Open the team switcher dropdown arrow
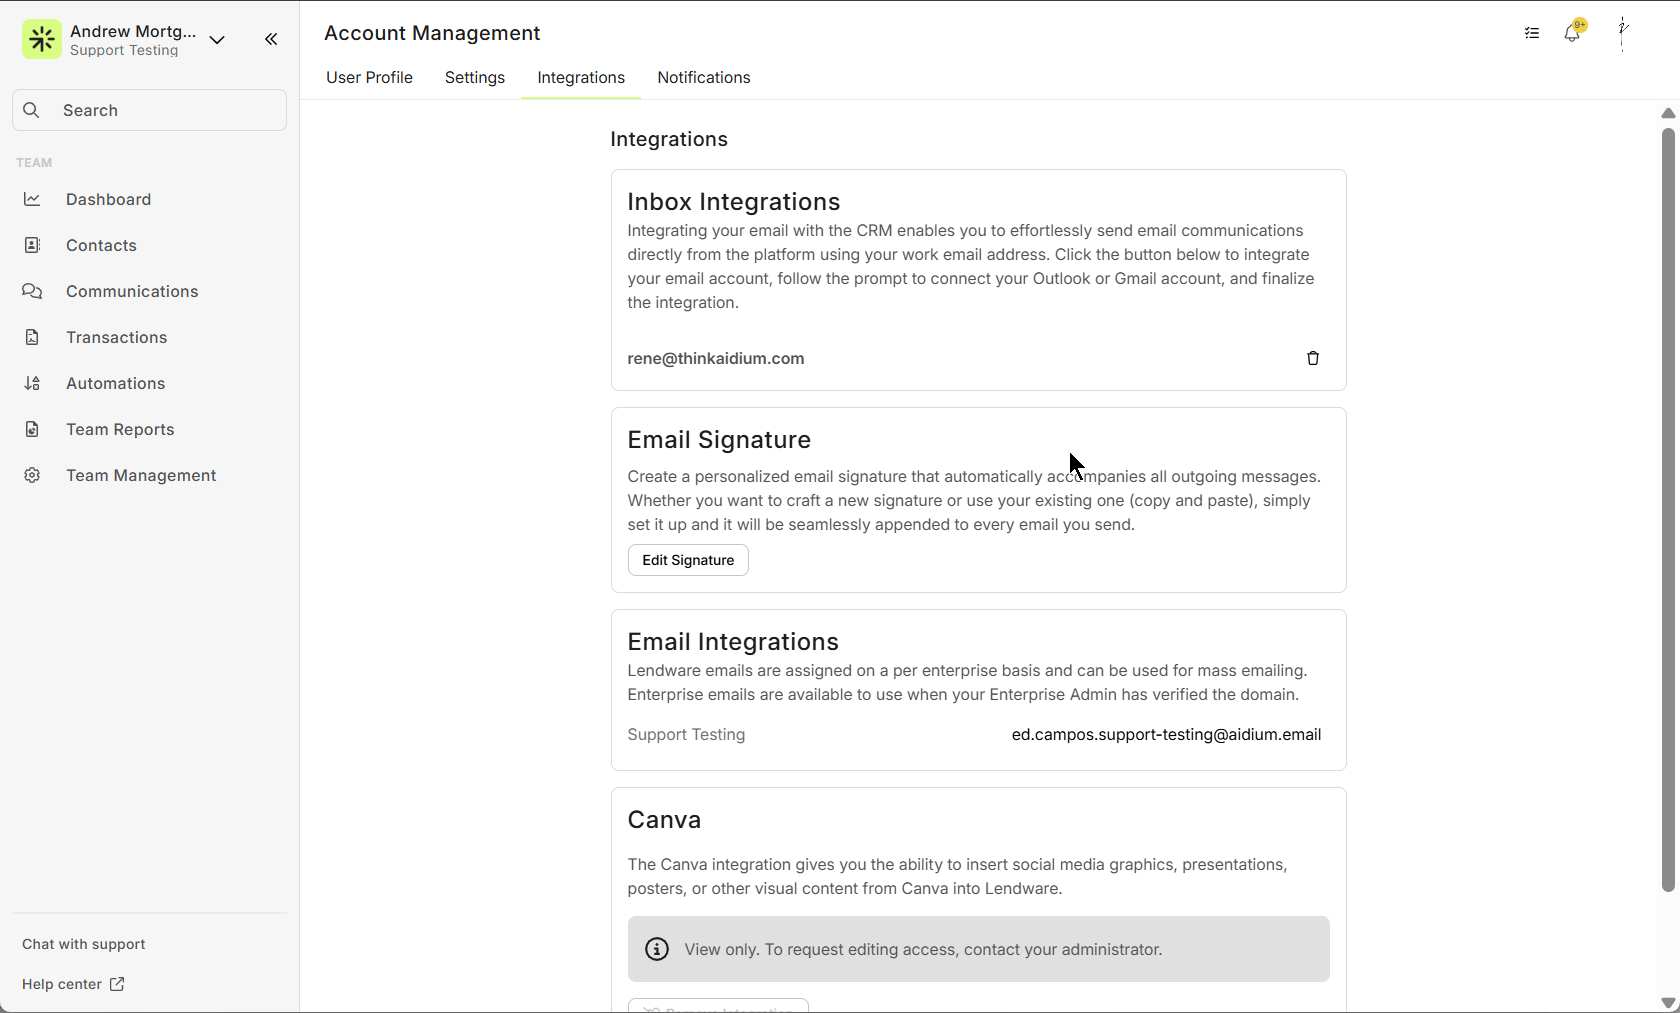 [x=217, y=40]
